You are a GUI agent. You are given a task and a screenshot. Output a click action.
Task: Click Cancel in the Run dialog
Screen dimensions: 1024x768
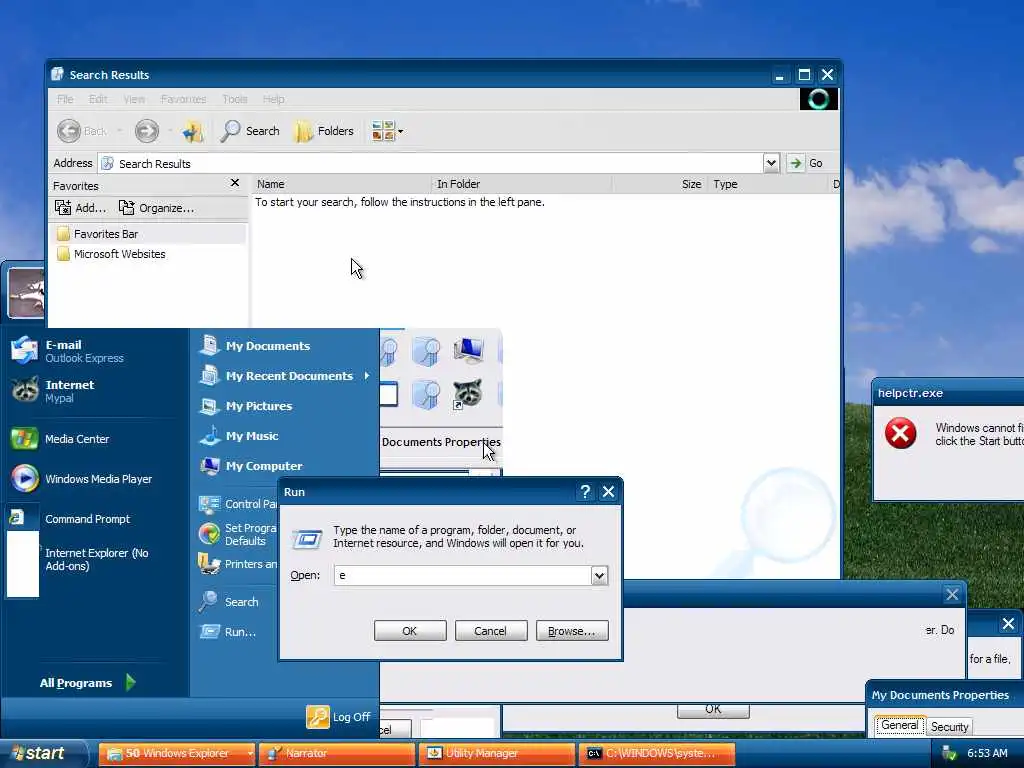[490, 631]
